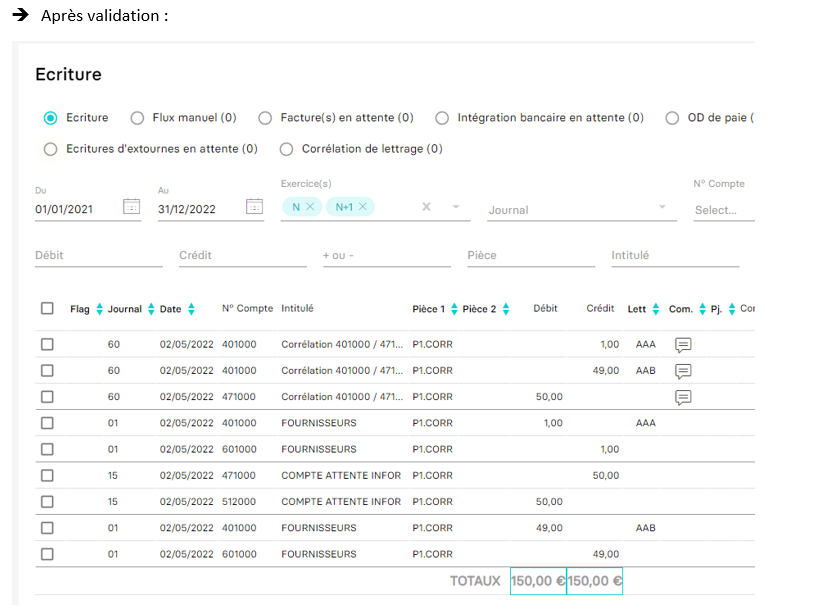The width and height of the screenshot is (822, 612).
Task: Tick checkbox of 401000 row with debit 1,00
Action: click(47, 423)
